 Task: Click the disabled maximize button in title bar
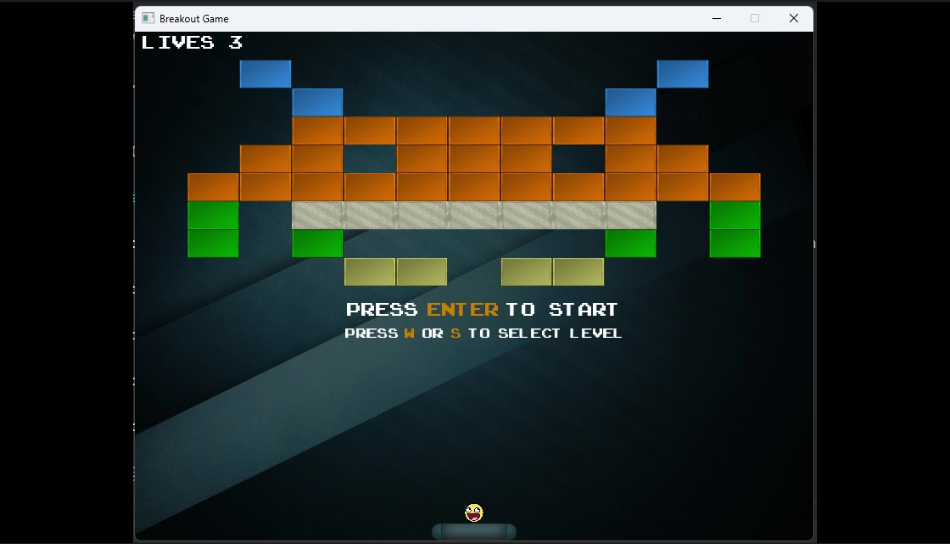[755, 18]
